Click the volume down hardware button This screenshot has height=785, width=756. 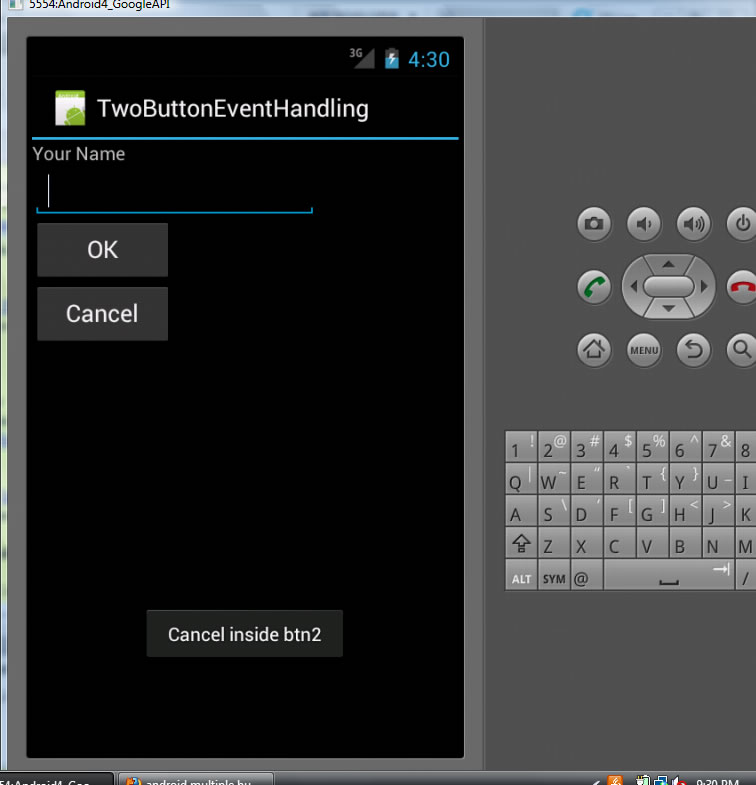644,224
